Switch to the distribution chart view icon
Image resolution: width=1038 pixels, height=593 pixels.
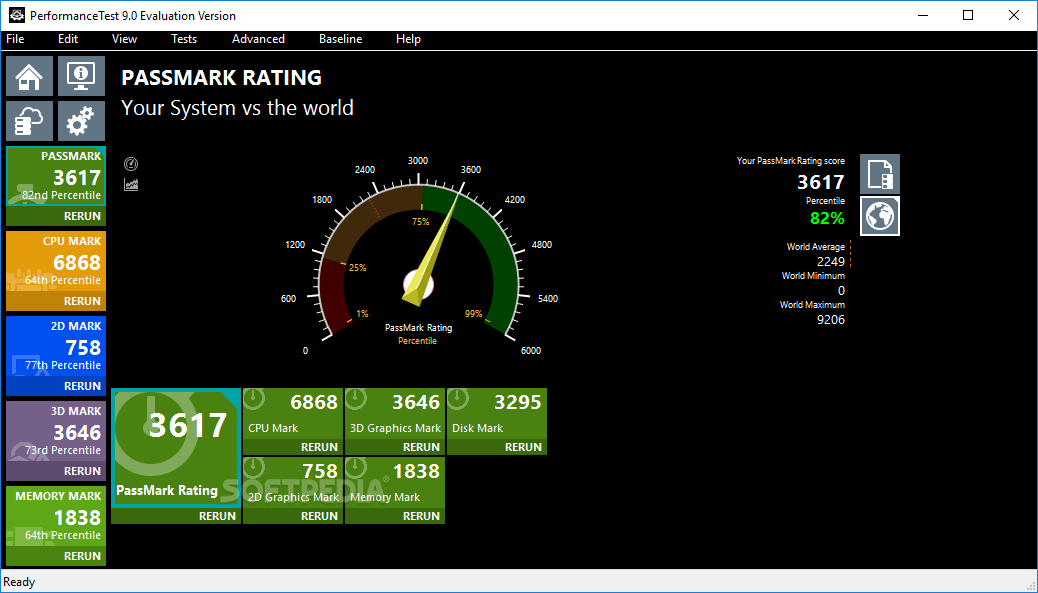[x=131, y=185]
